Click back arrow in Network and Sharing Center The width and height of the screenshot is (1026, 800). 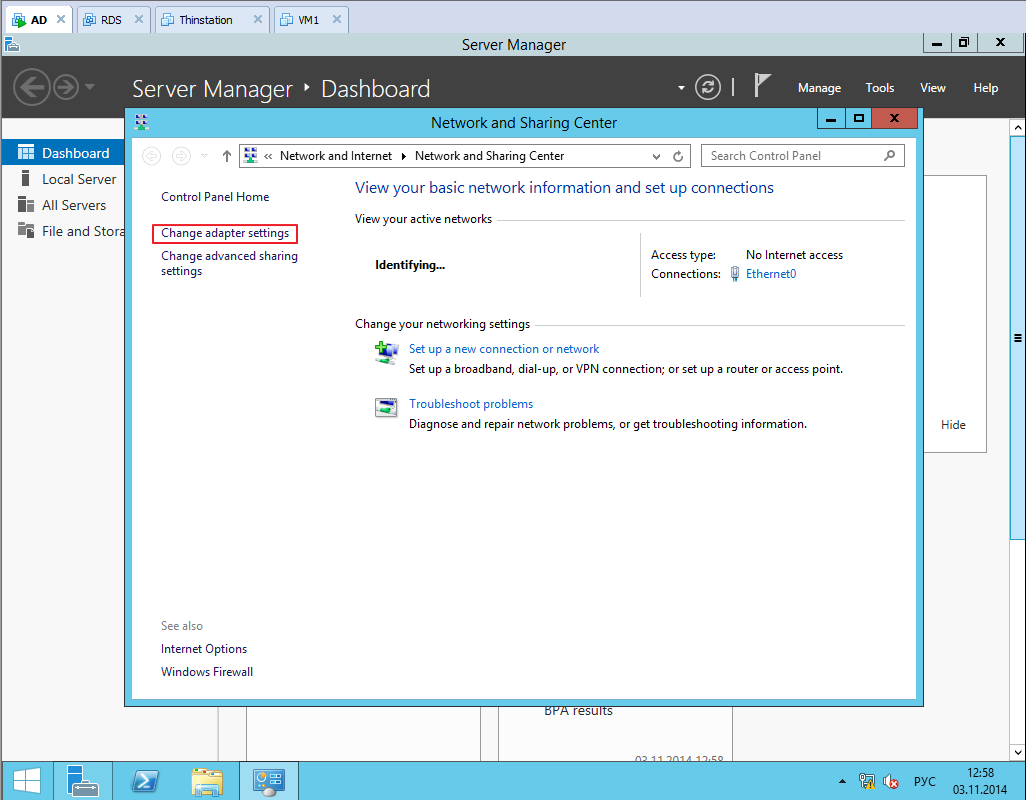point(152,156)
